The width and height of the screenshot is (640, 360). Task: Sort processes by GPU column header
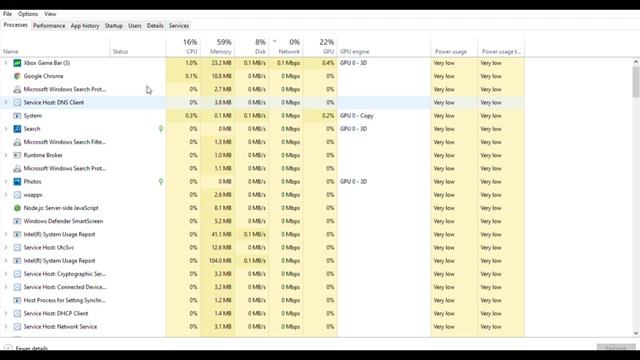(x=320, y=47)
